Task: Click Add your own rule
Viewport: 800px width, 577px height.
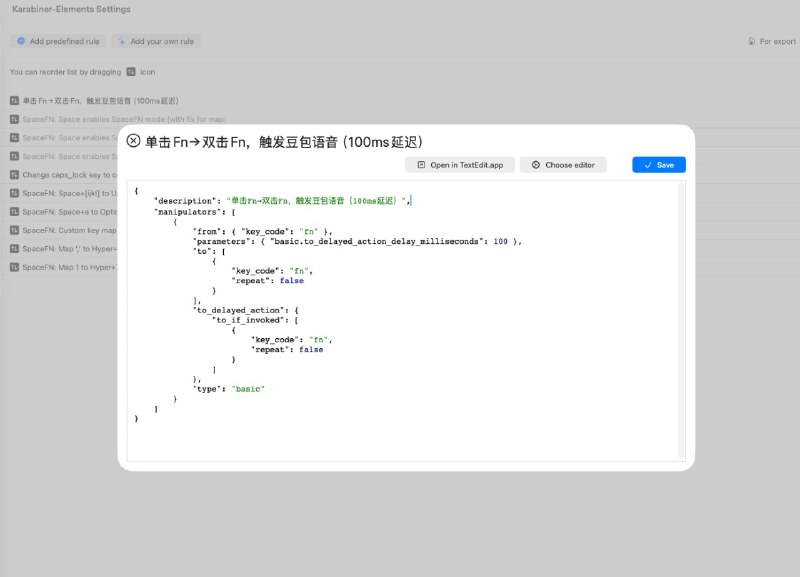Action: coord(156,41)
